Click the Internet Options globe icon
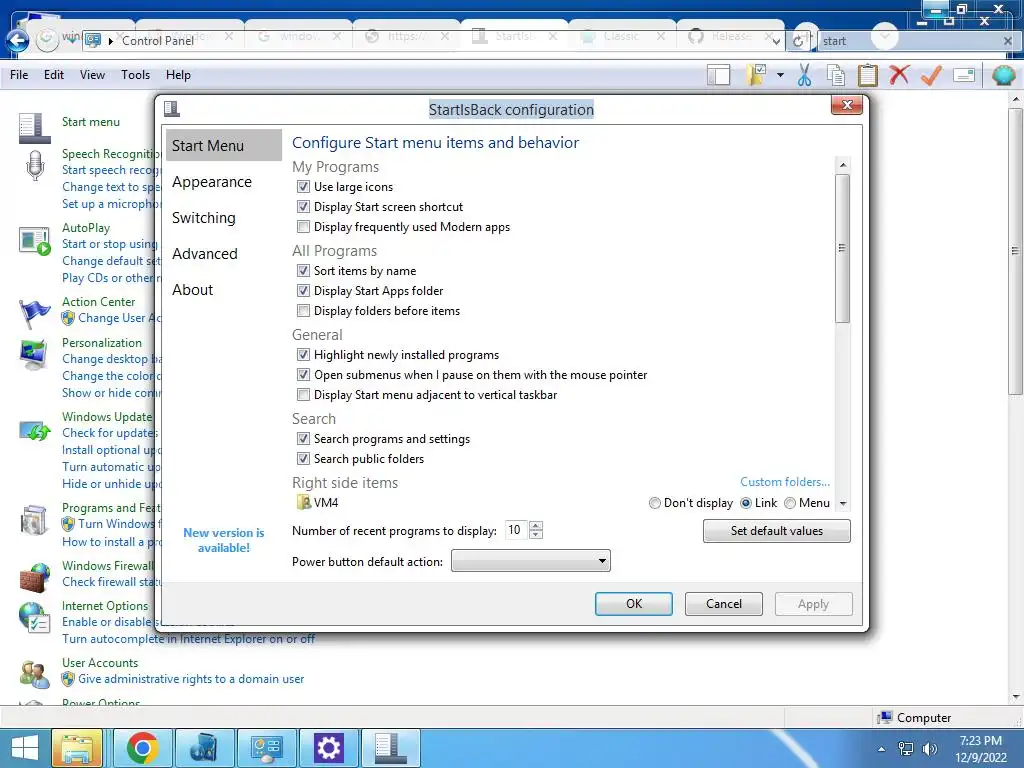 click(x=35, y=618)
